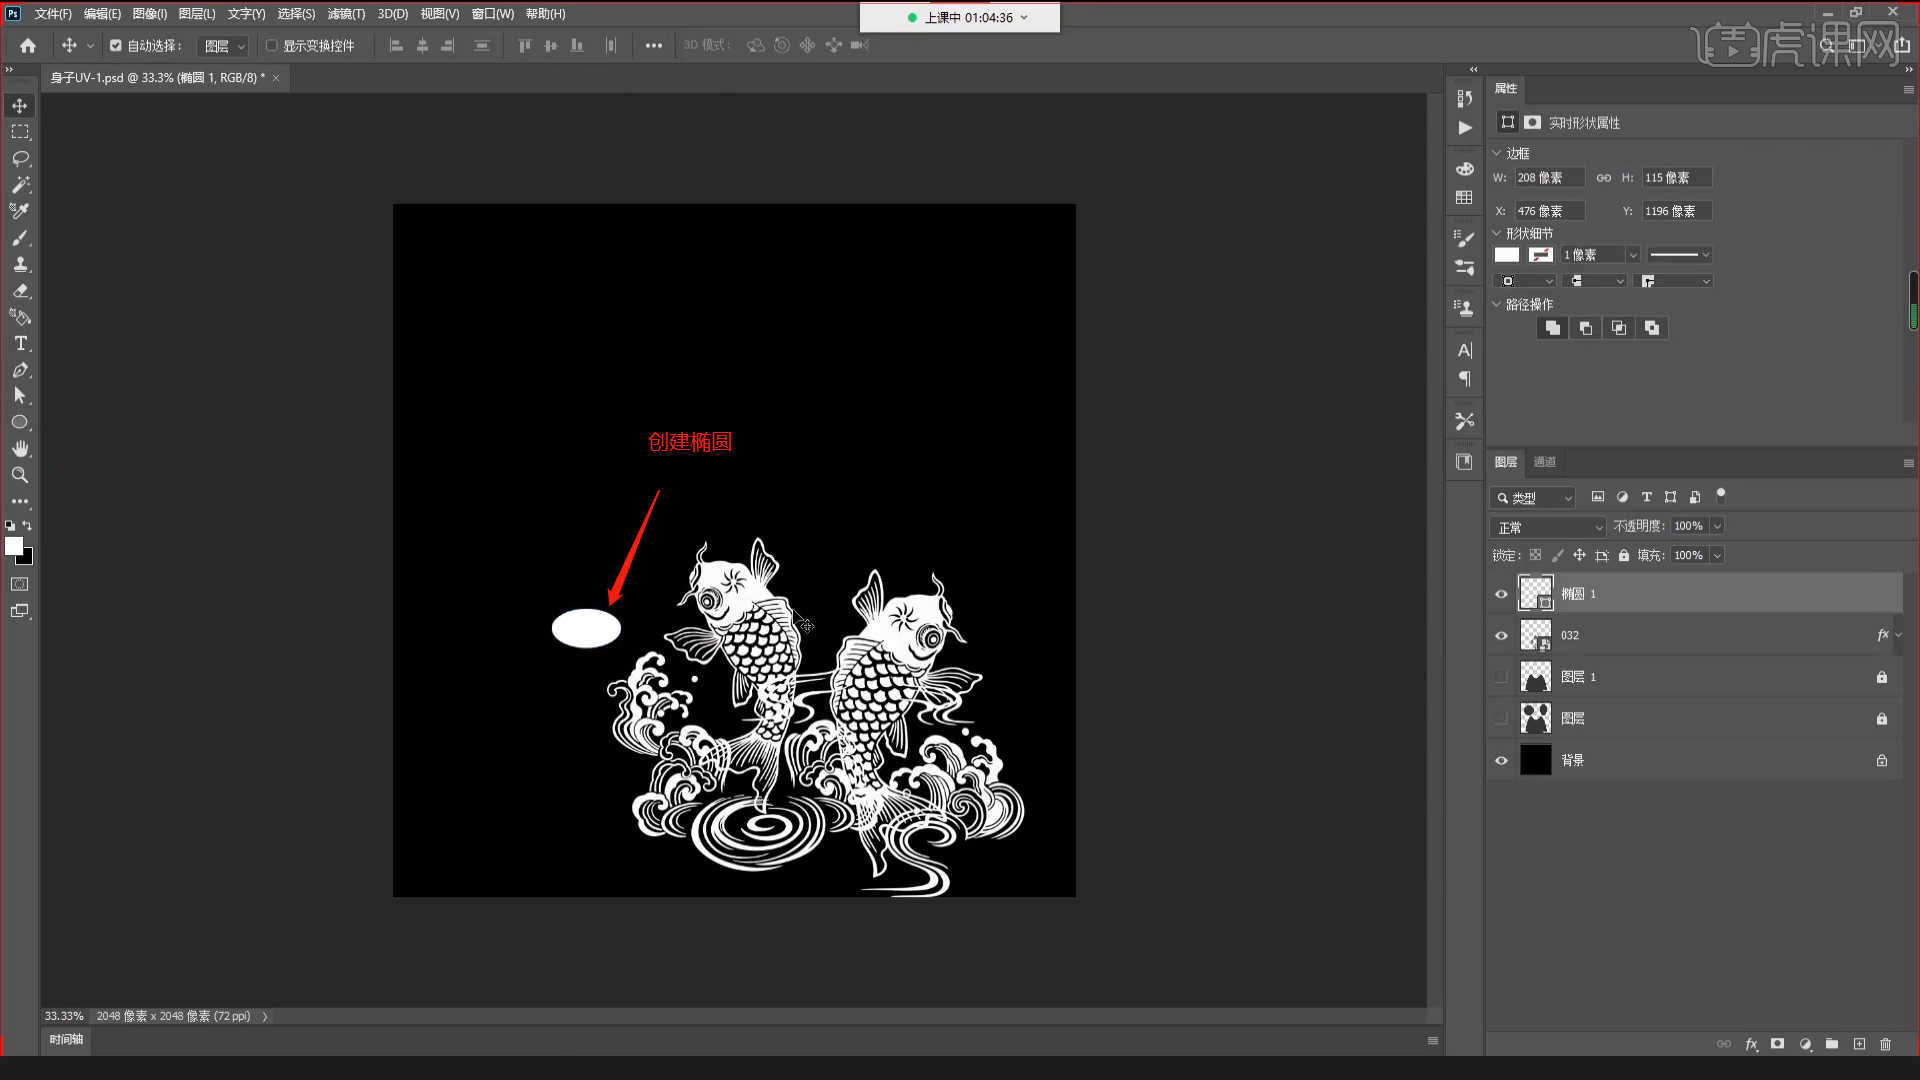The height and width of the screenshot is (1080, 1920).
Task: Select the 身子UV-1.psd document tab
Action: 158,77
